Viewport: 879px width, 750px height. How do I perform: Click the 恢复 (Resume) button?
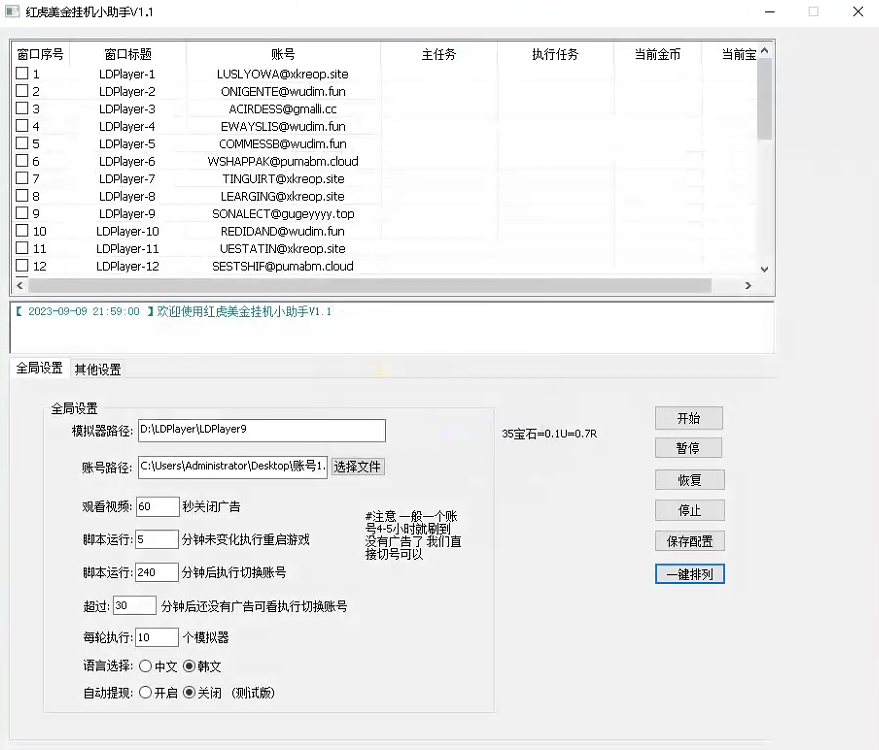[688, 479]
